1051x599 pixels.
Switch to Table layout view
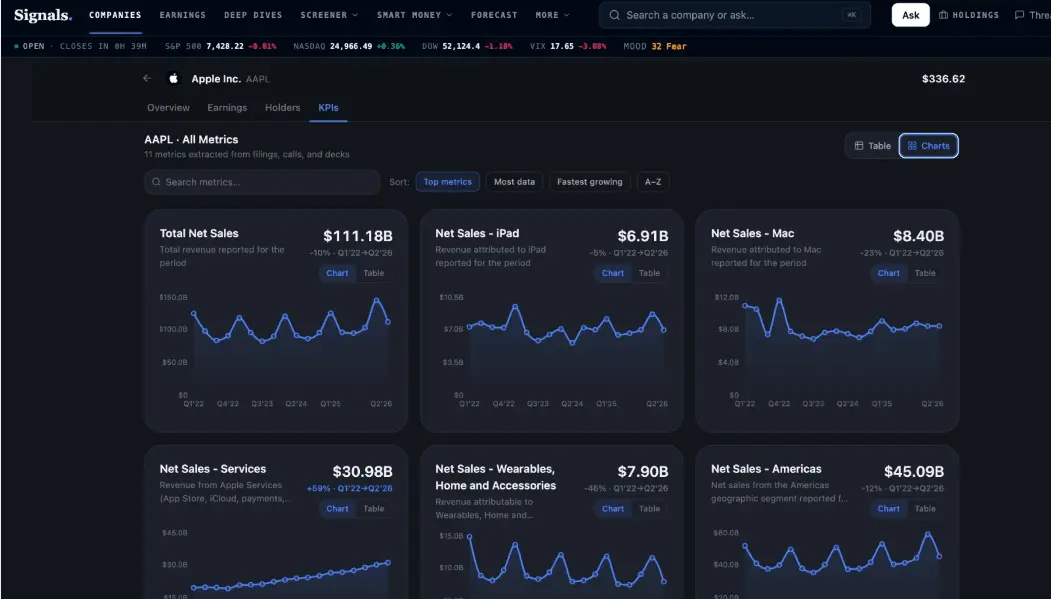click(x=873, y=145)
